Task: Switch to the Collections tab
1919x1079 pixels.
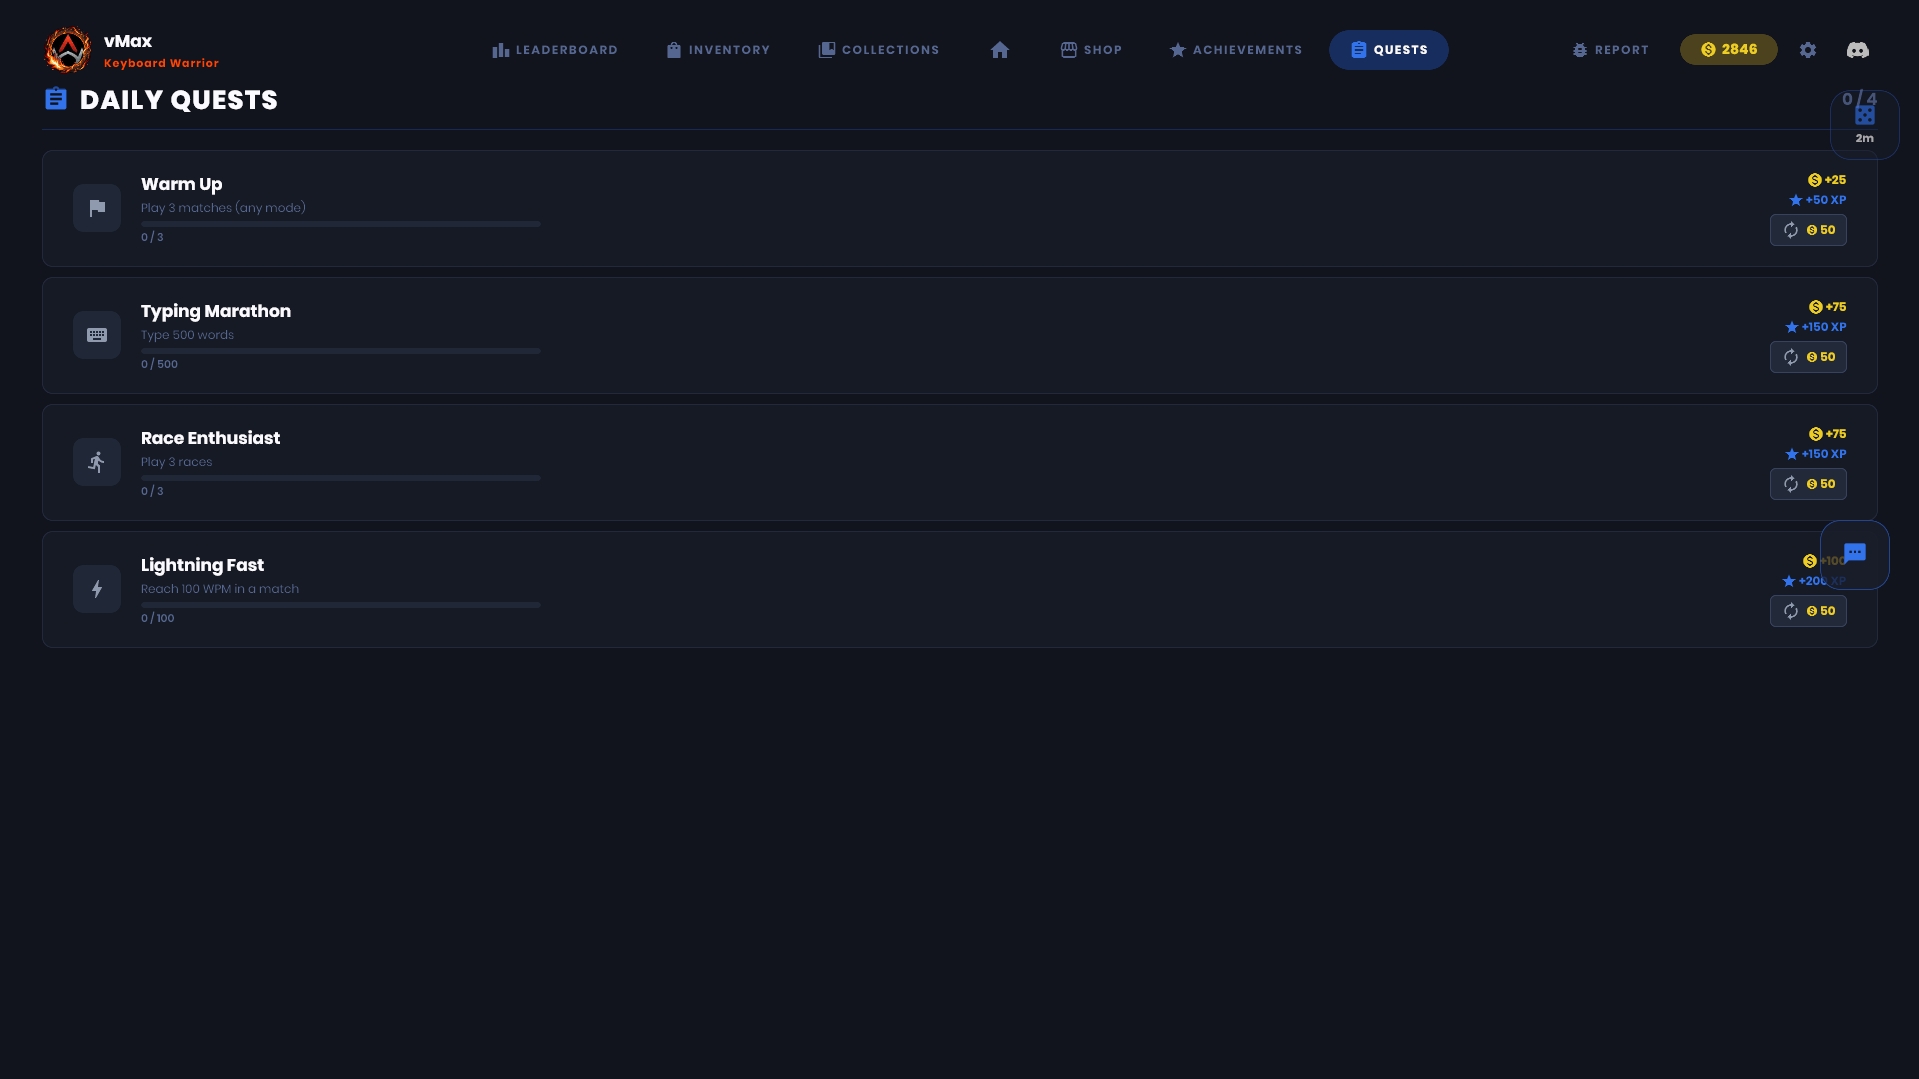Action: tap(878, 50)
